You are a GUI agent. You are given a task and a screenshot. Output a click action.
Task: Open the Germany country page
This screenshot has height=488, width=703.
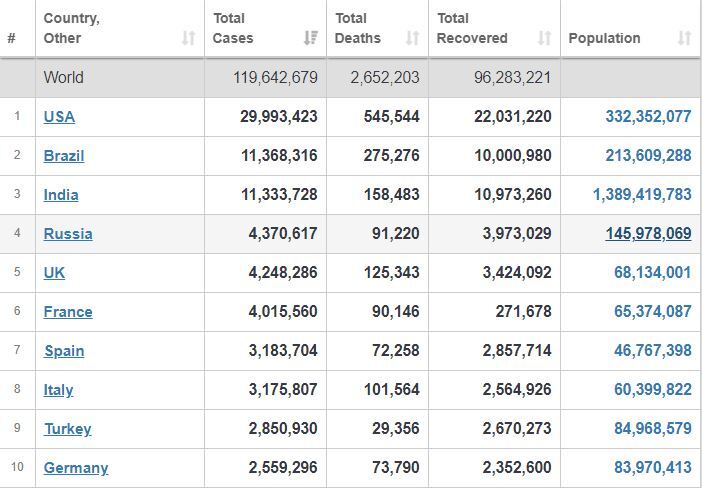click(x=76, y=468)
